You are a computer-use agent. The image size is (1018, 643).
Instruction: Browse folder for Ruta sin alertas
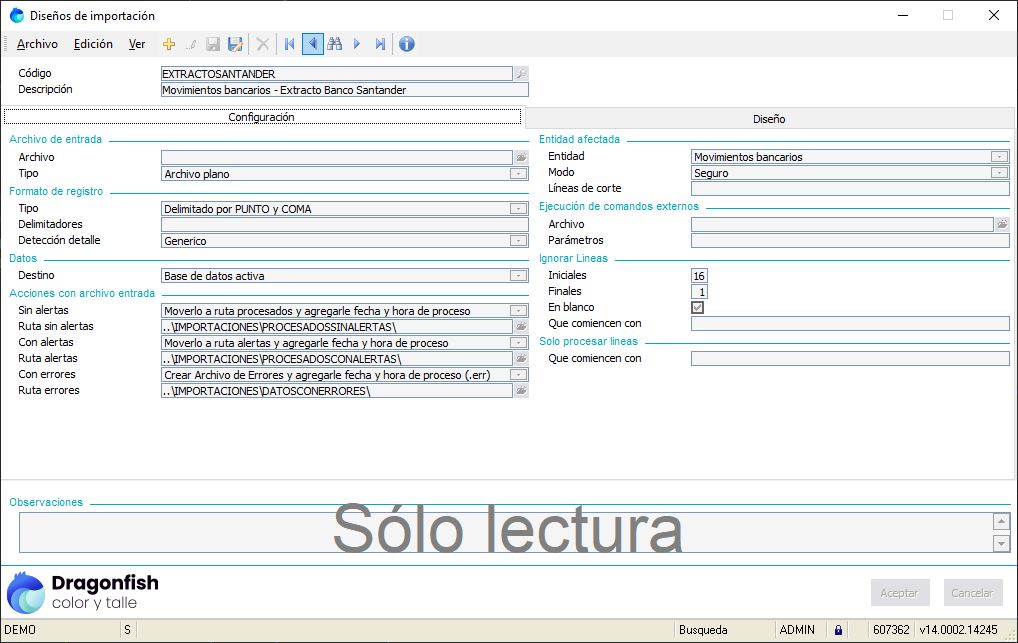[521, 327]
